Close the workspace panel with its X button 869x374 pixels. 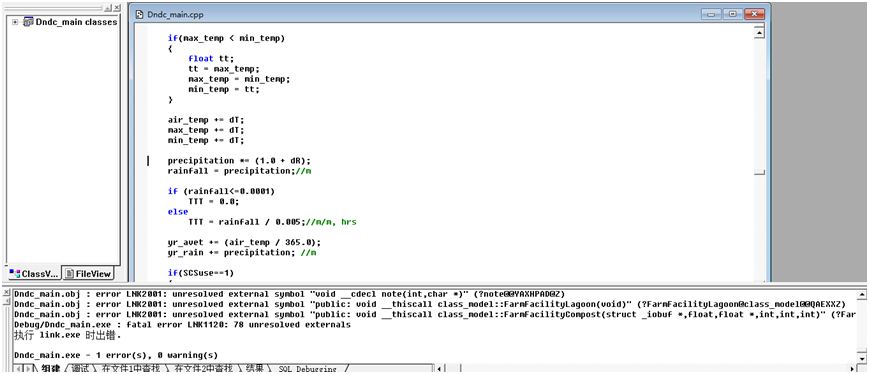coord(117,8)
